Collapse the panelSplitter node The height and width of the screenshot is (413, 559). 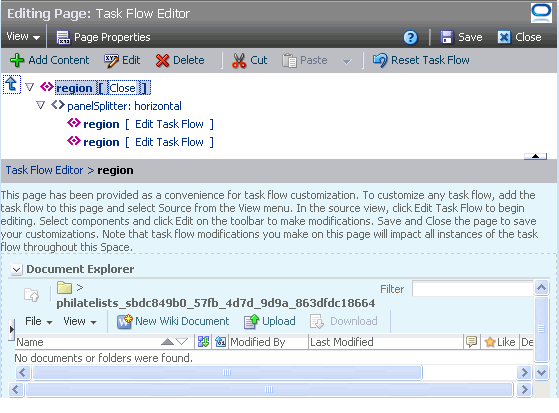pyautogui.click(x=41, y=105)
